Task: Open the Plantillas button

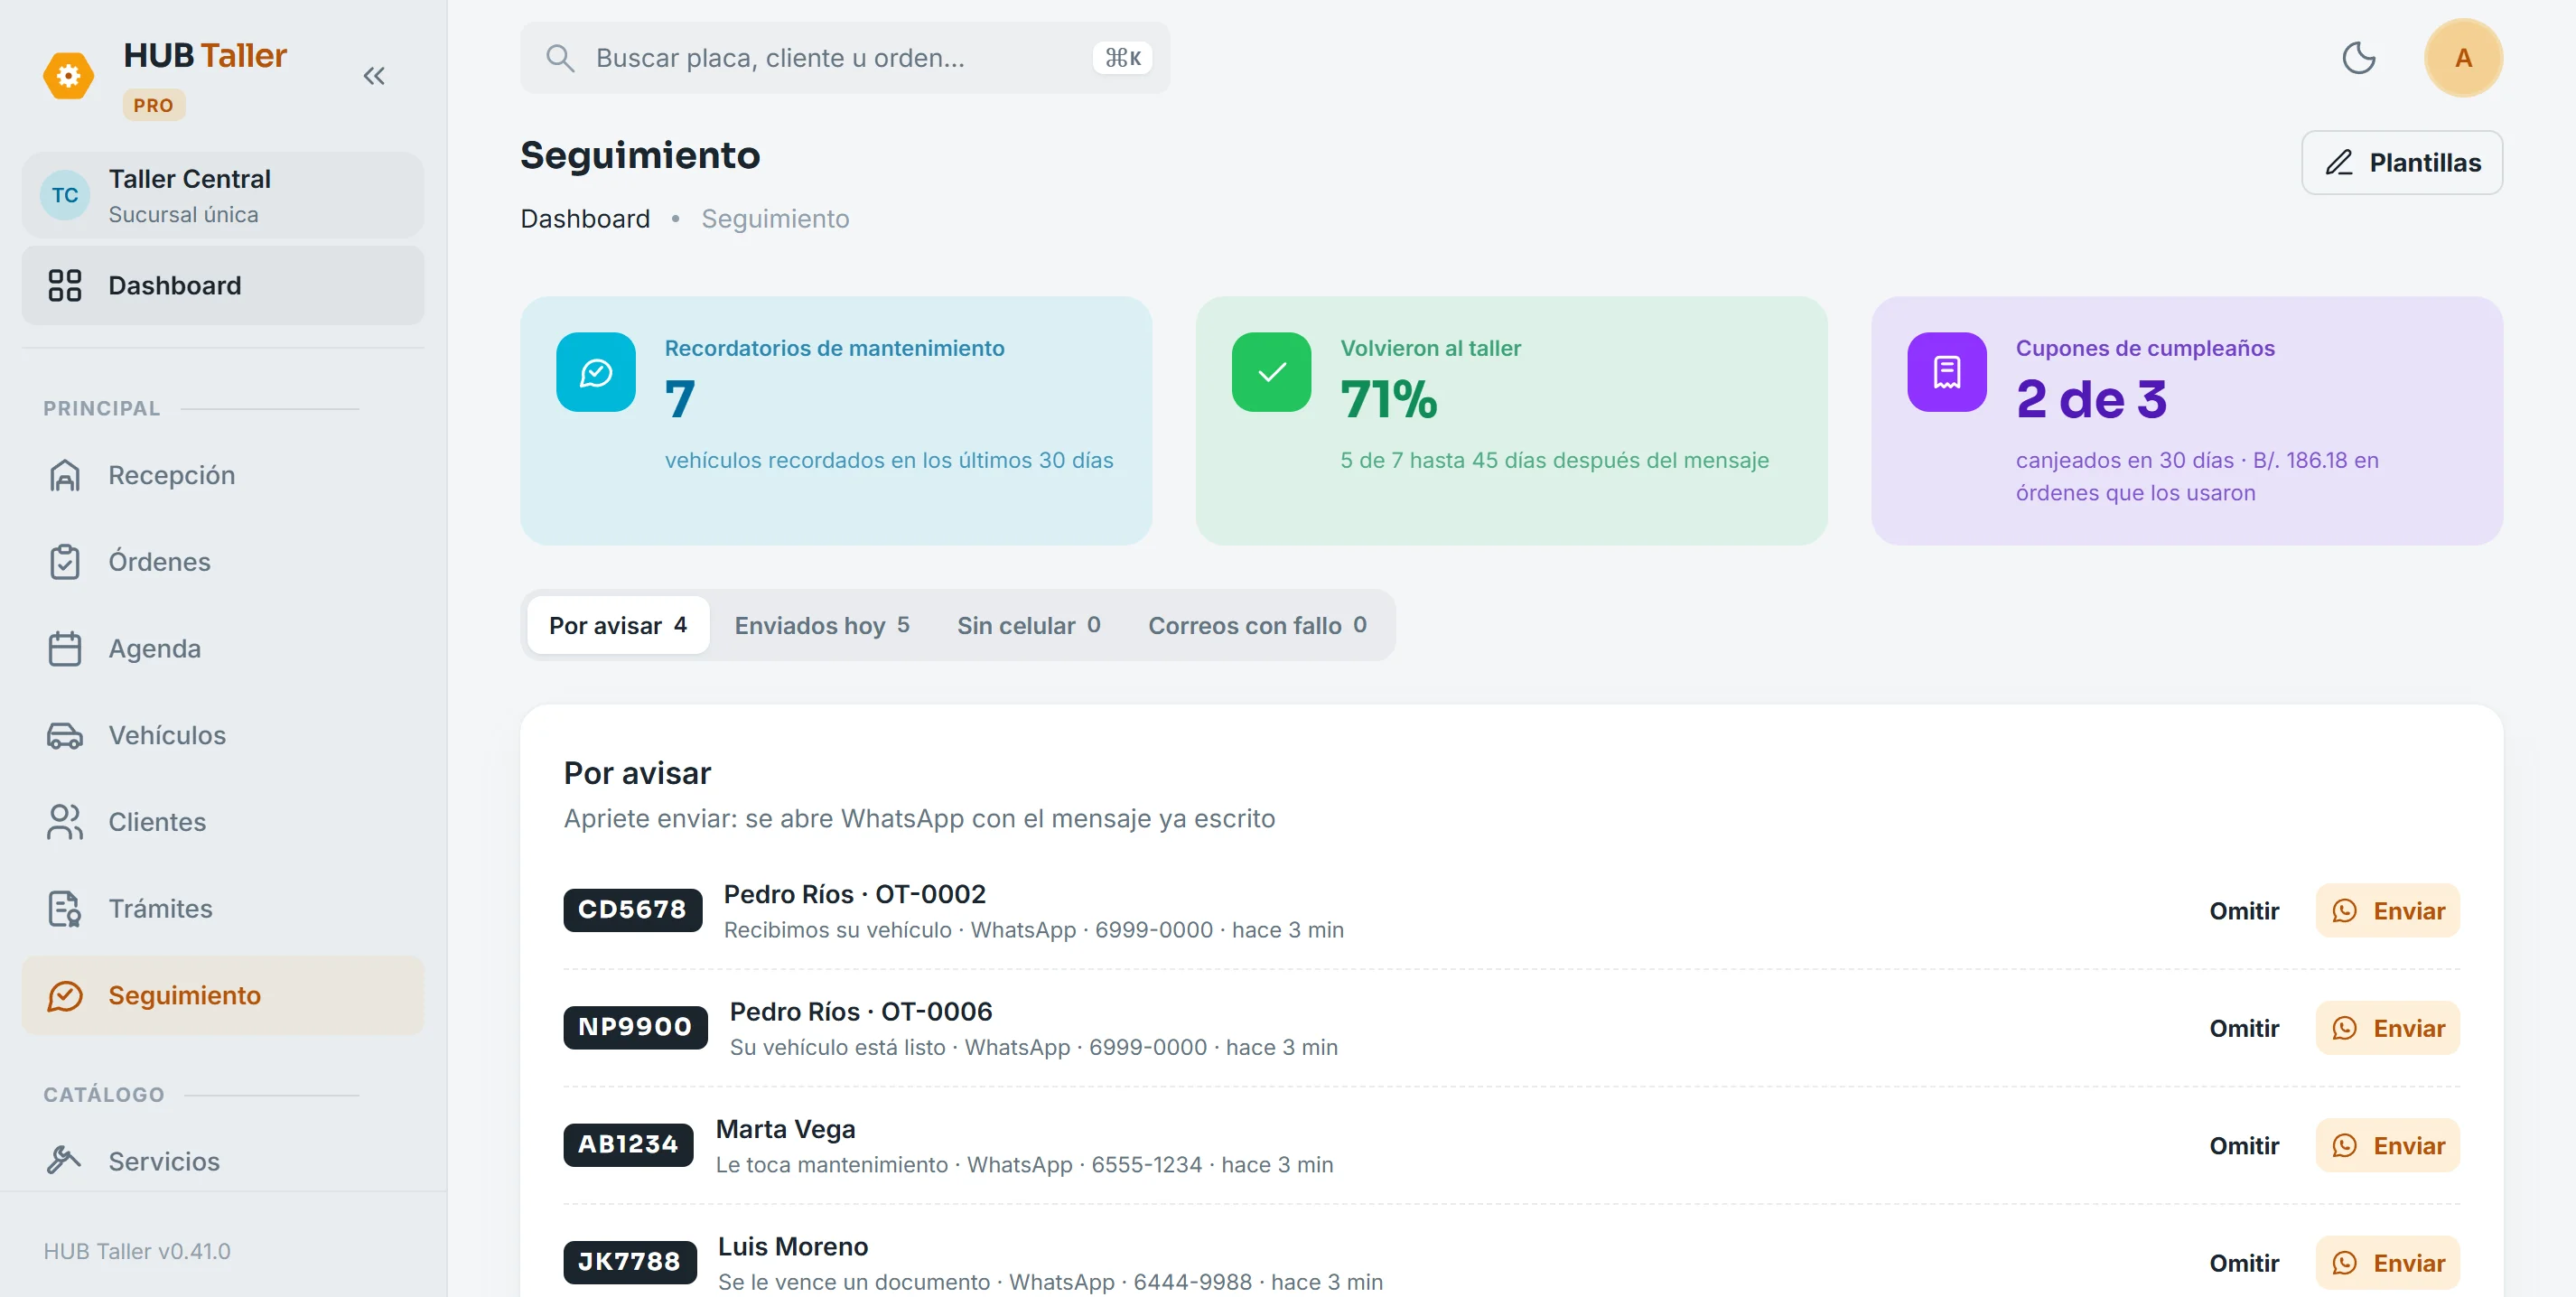Action: pyautogui.click(x=2402, y=162)
